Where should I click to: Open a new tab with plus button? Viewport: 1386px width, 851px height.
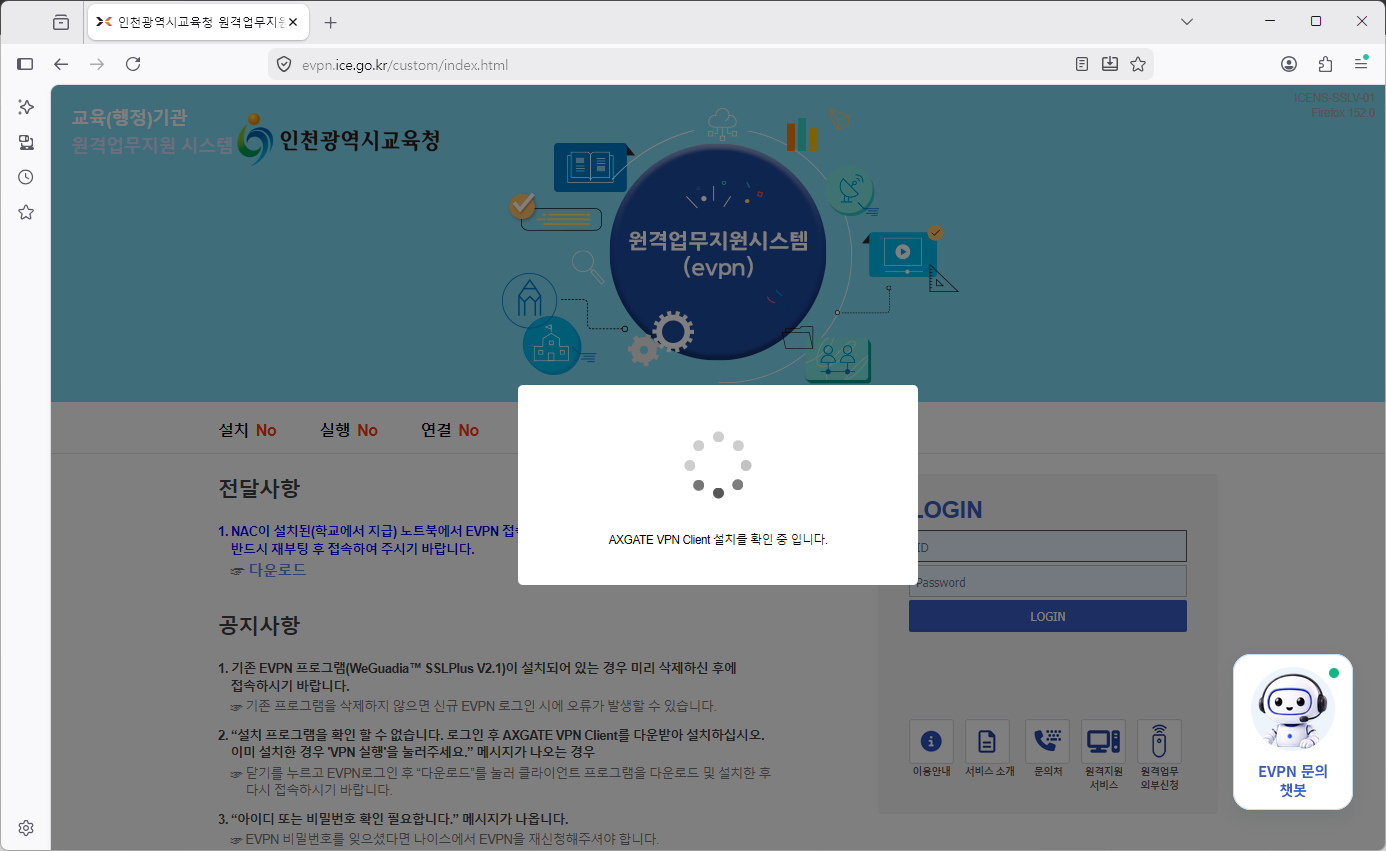[x=331, y=22]
